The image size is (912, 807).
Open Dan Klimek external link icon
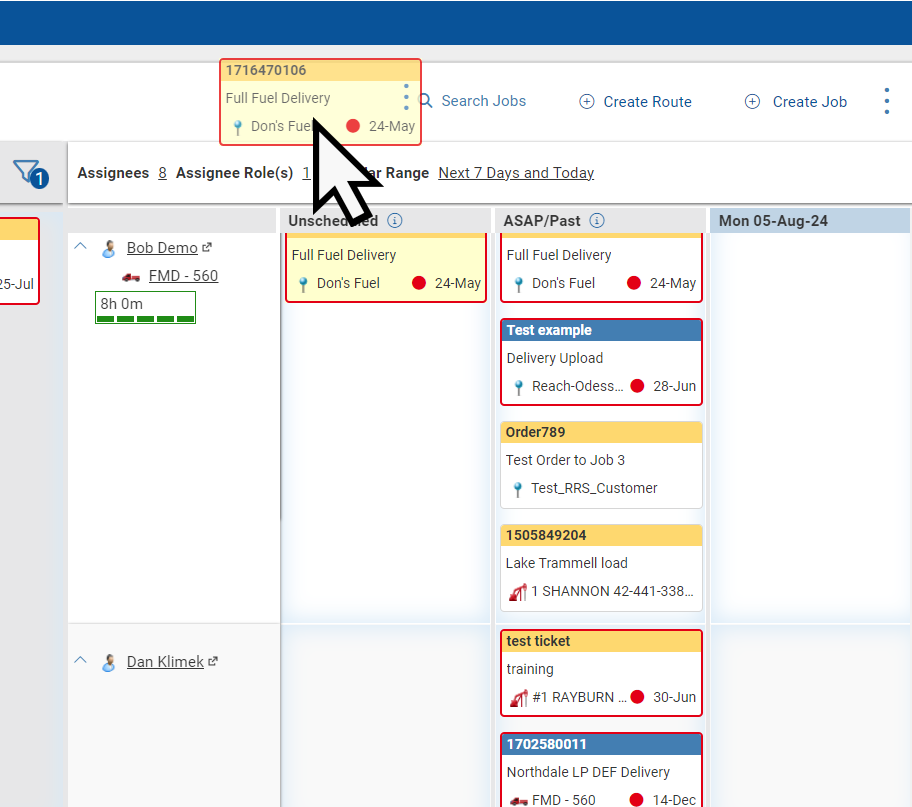(x=213, y=661)
